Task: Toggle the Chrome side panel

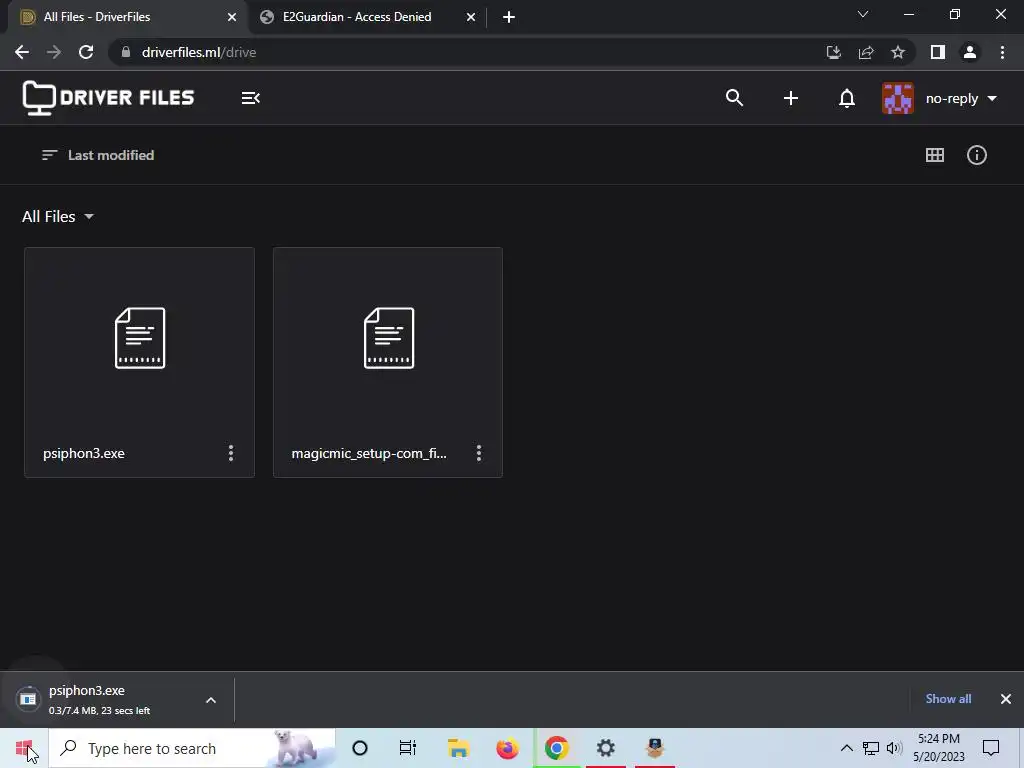Action: [x=938, y=52]
